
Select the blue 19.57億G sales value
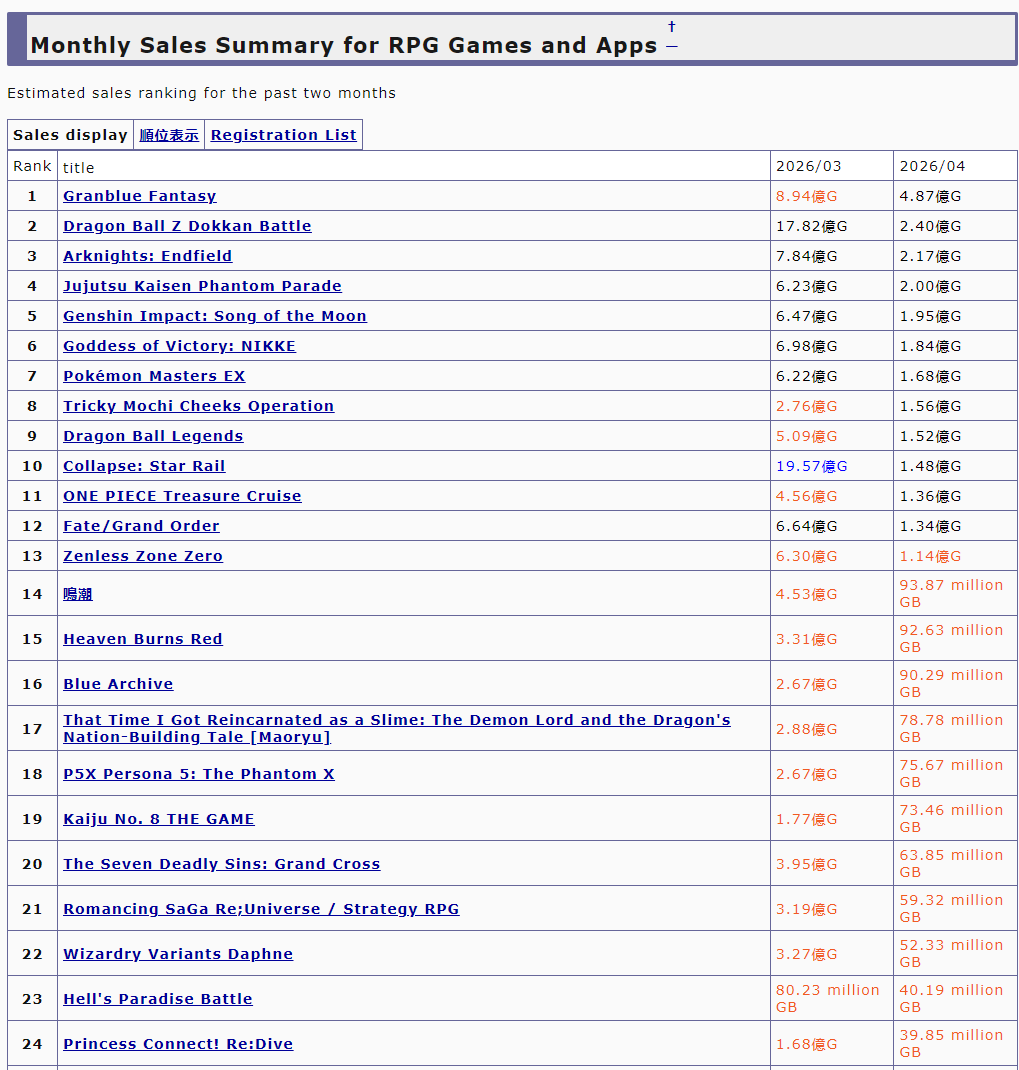click(x=812, y=466)
